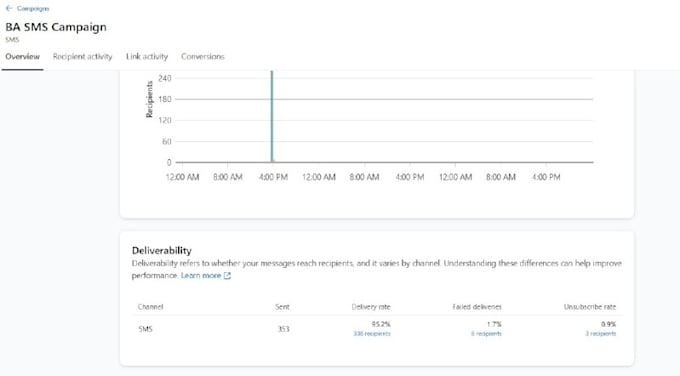680x376 pixels.
Task: Click the 240 y-axis value
Action: point(165,78)
